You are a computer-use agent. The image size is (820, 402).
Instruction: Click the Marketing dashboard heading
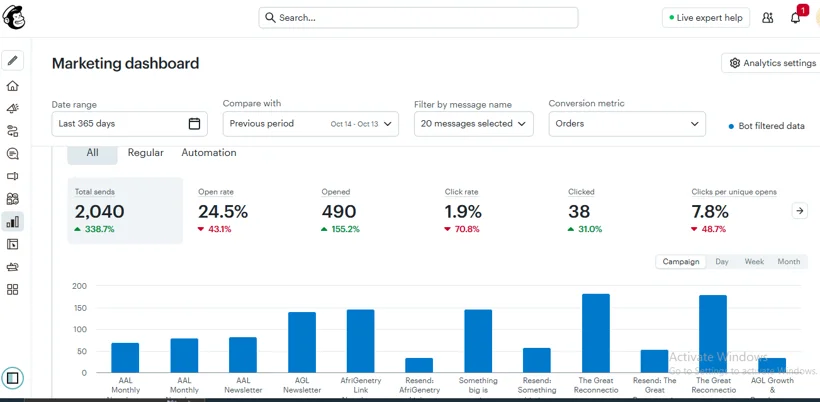tap(126, 63)
